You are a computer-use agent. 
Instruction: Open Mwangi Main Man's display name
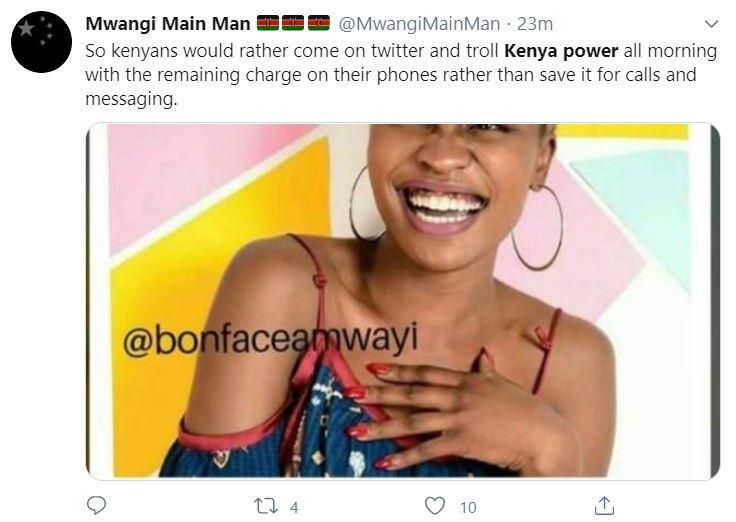(168, 23)
